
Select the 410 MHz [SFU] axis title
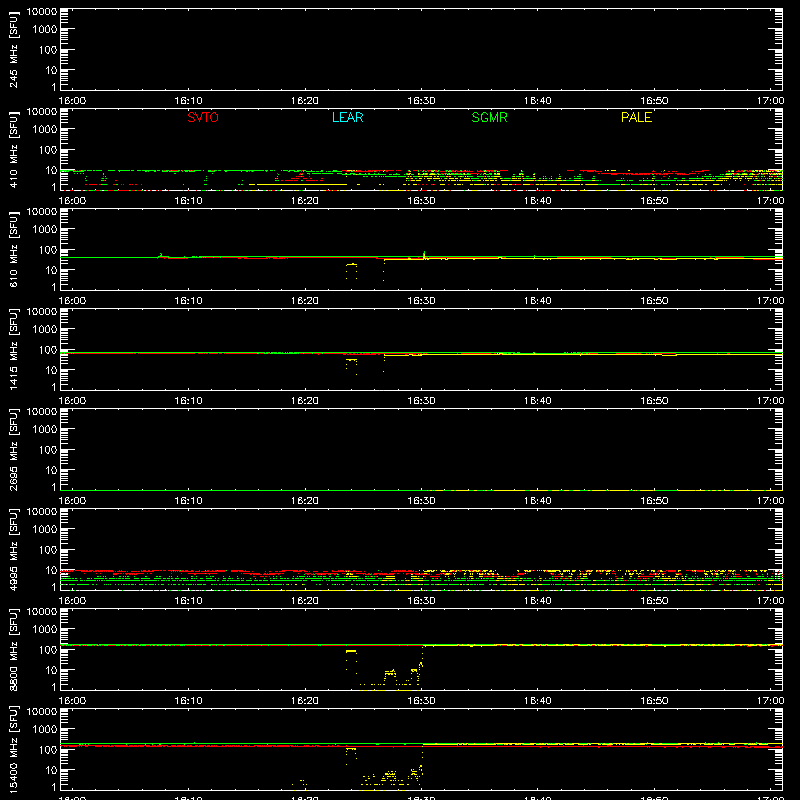pos(14,149)
